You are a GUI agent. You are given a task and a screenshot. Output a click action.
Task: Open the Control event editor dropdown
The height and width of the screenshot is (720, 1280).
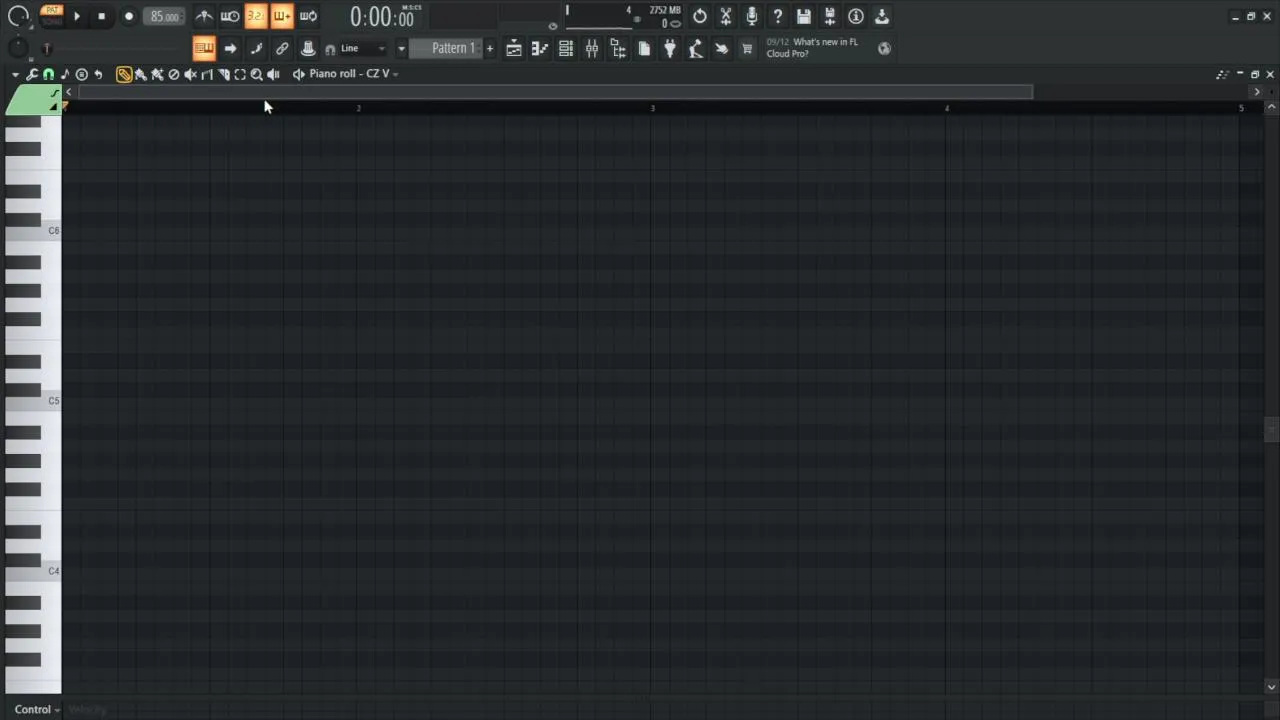coord(35,710)
